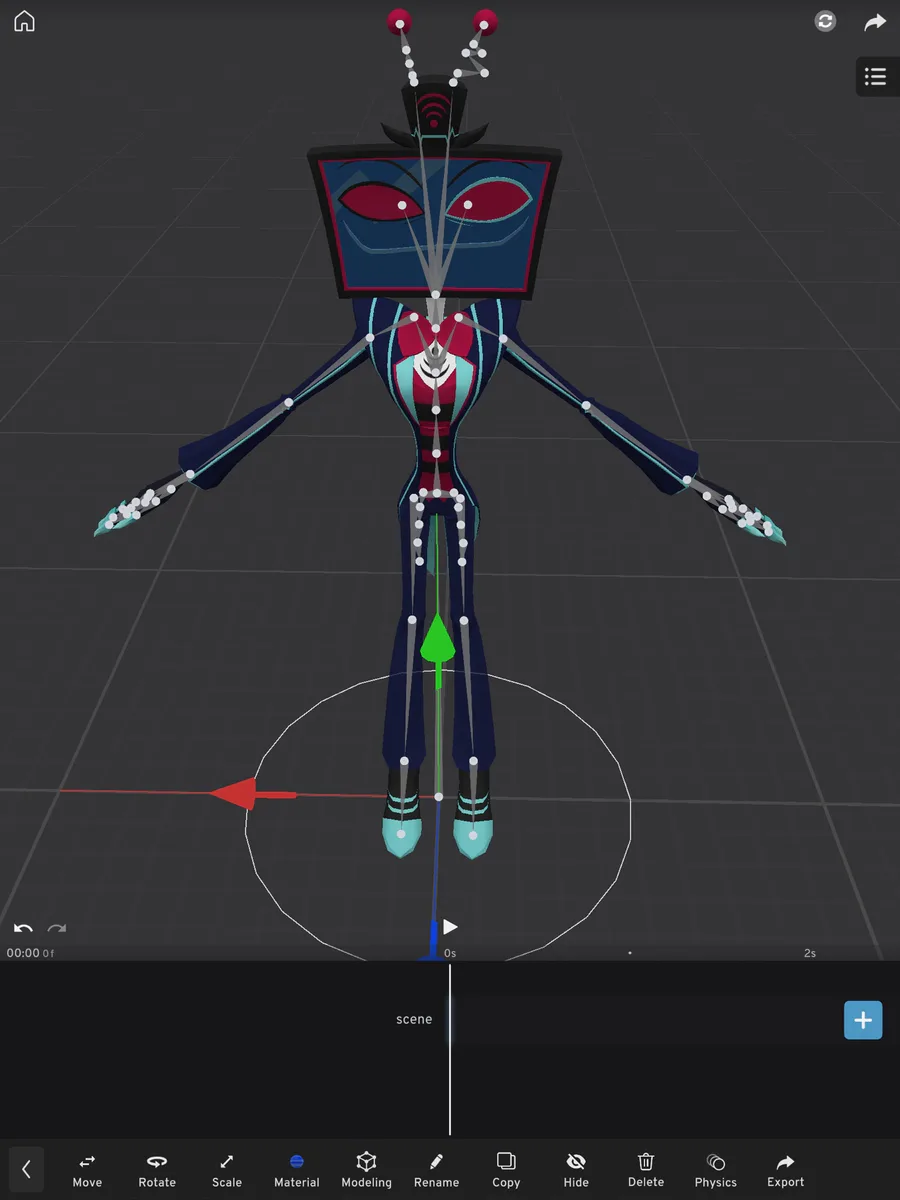Image resolution: width=900 pixels, height=1200 pixels.
Task: Copy the selected object
Action: point(506,1169)
